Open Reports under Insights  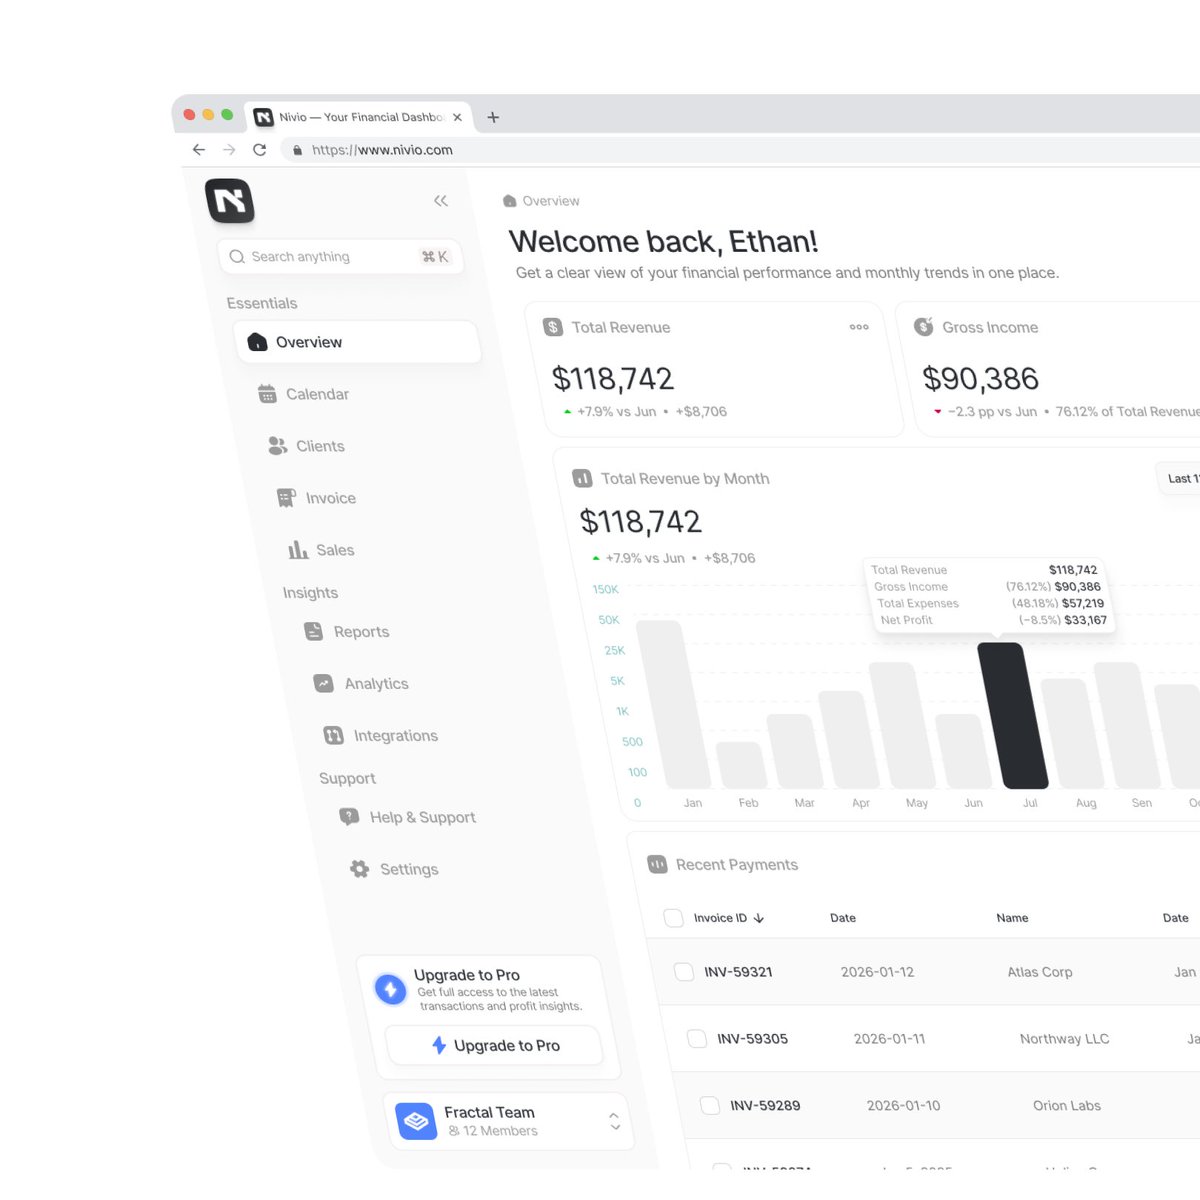[347, 632]
